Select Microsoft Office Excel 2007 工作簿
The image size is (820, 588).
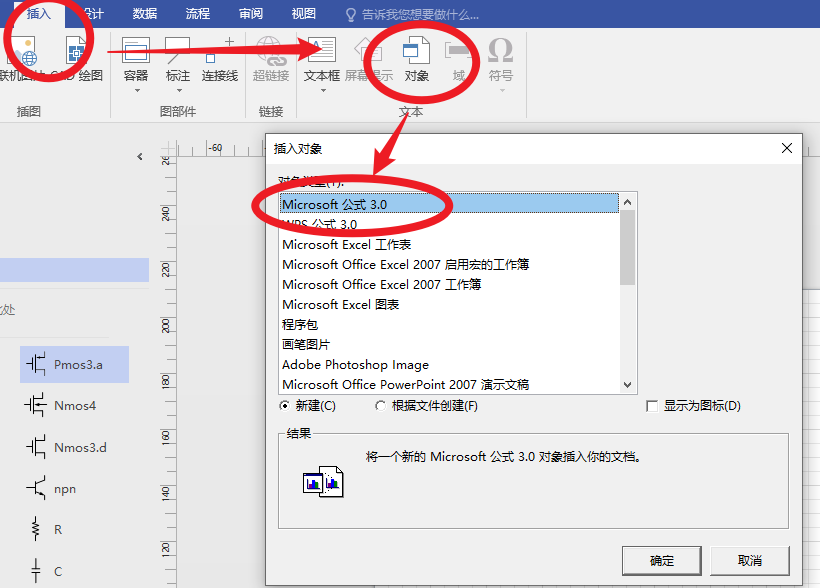449,284
